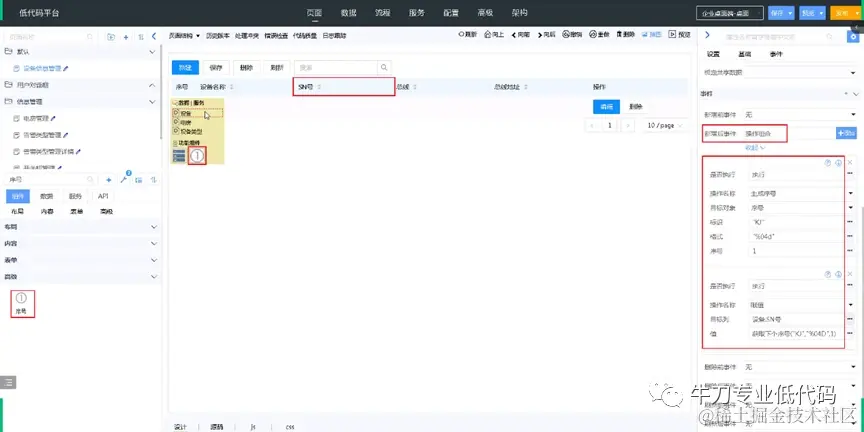Image resolution: width=864 pixels, height=432 pixels.
Task: Click the 向上 toolbar icon
Action: 494,34
